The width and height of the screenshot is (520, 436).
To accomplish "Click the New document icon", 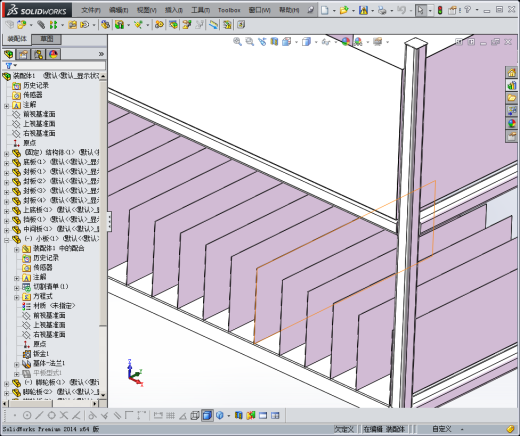I will pos(325,10).
